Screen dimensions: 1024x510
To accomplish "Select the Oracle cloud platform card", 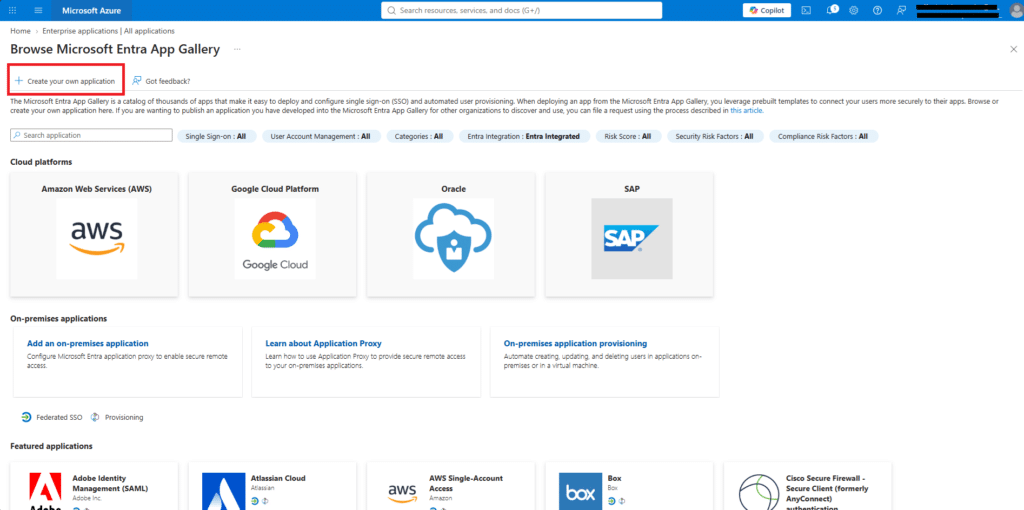I will coord(451,234).
